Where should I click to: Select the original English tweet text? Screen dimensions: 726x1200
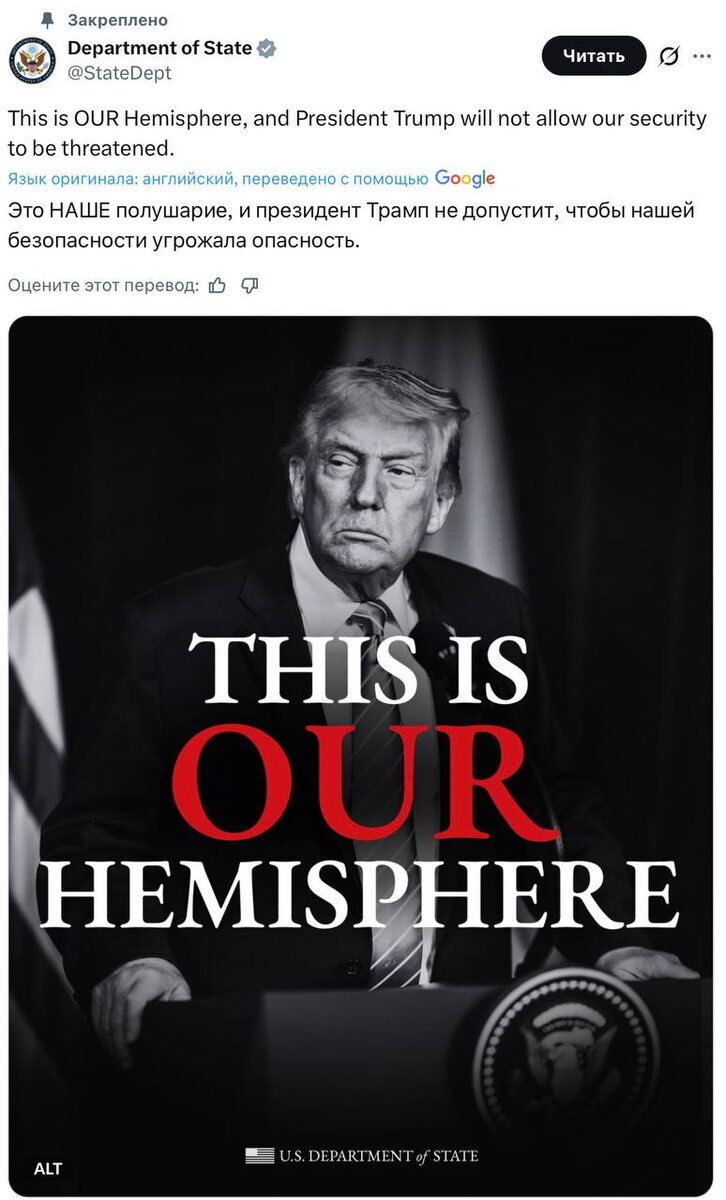pyautogui.click(x=357, y=133)
